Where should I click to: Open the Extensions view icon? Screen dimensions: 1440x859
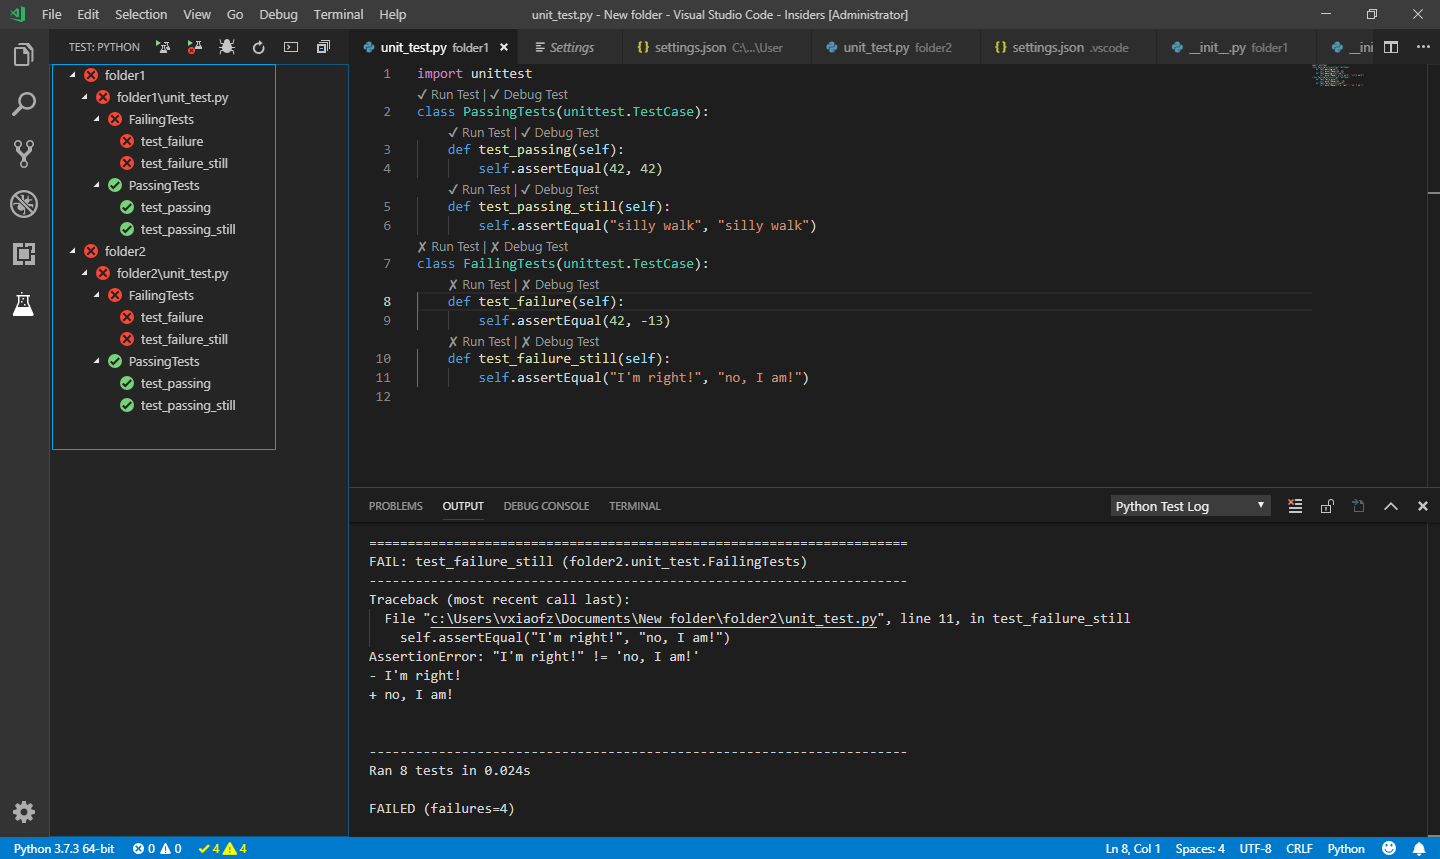(x=23, y=254)
